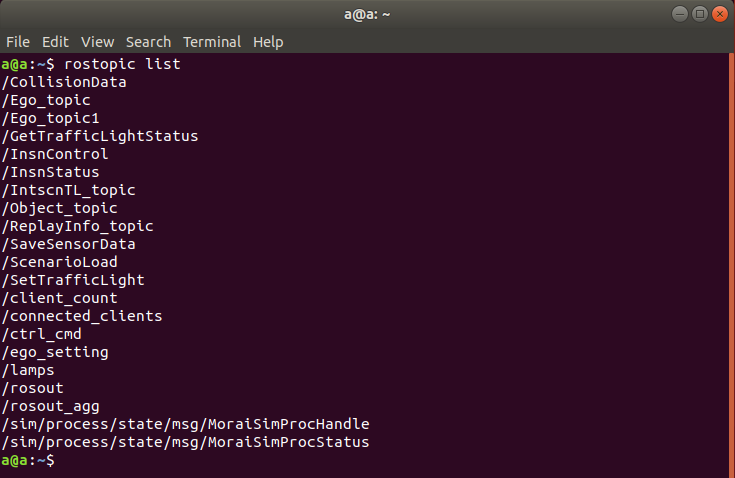This screenshot has height=478, width=735.
Task: Click the /IntscnTL_topic line
Action: (x=68, y=190)
